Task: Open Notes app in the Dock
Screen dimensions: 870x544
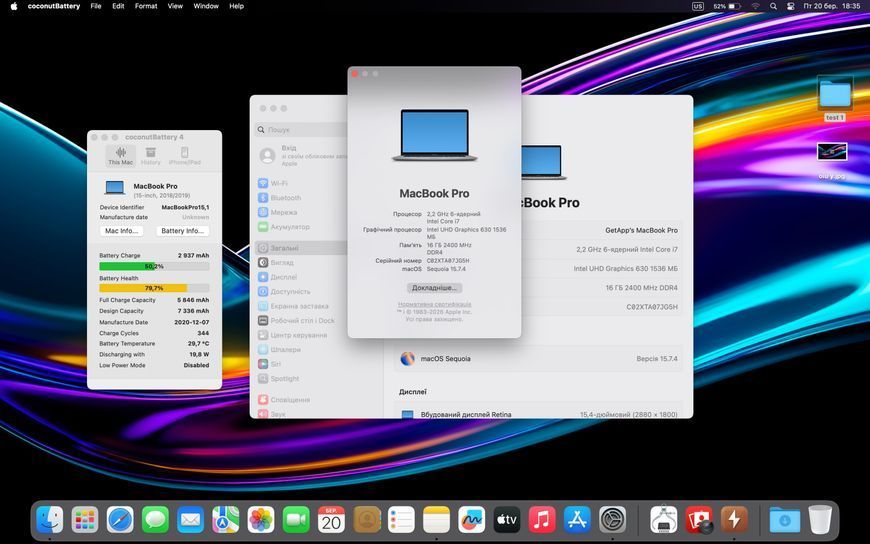Action: point(437,520)
